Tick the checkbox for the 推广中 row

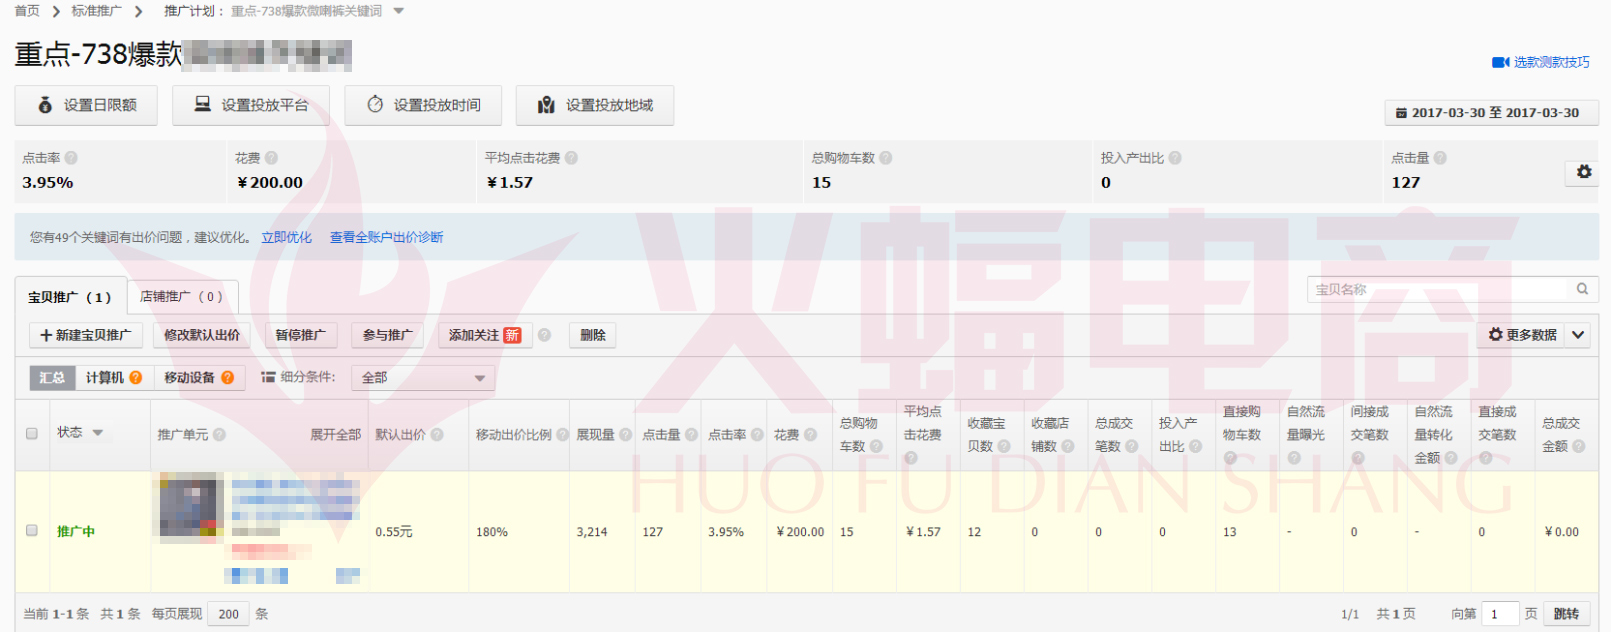point(32,531)
